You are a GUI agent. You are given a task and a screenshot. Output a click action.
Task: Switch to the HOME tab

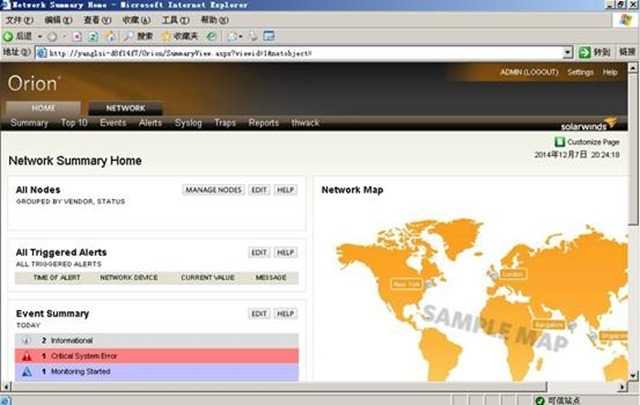click(43, 108)
